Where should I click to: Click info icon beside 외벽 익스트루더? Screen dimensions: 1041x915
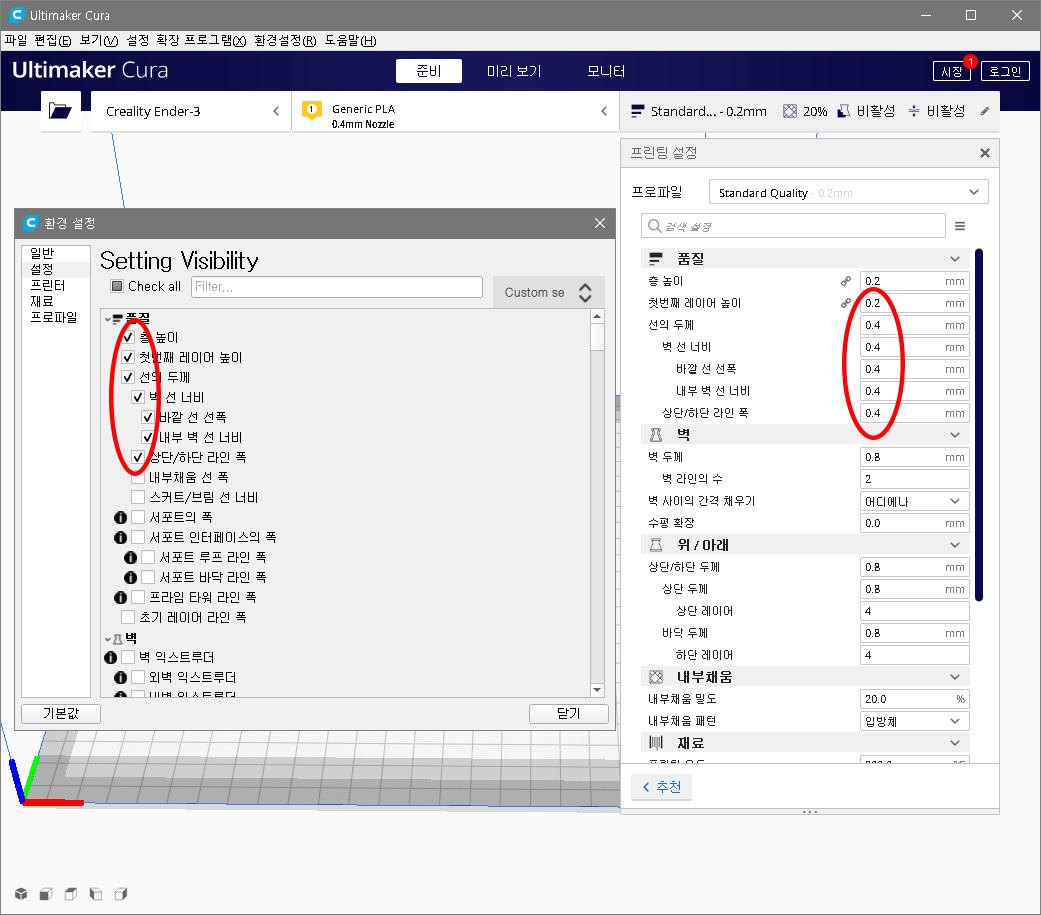point(120,677)
